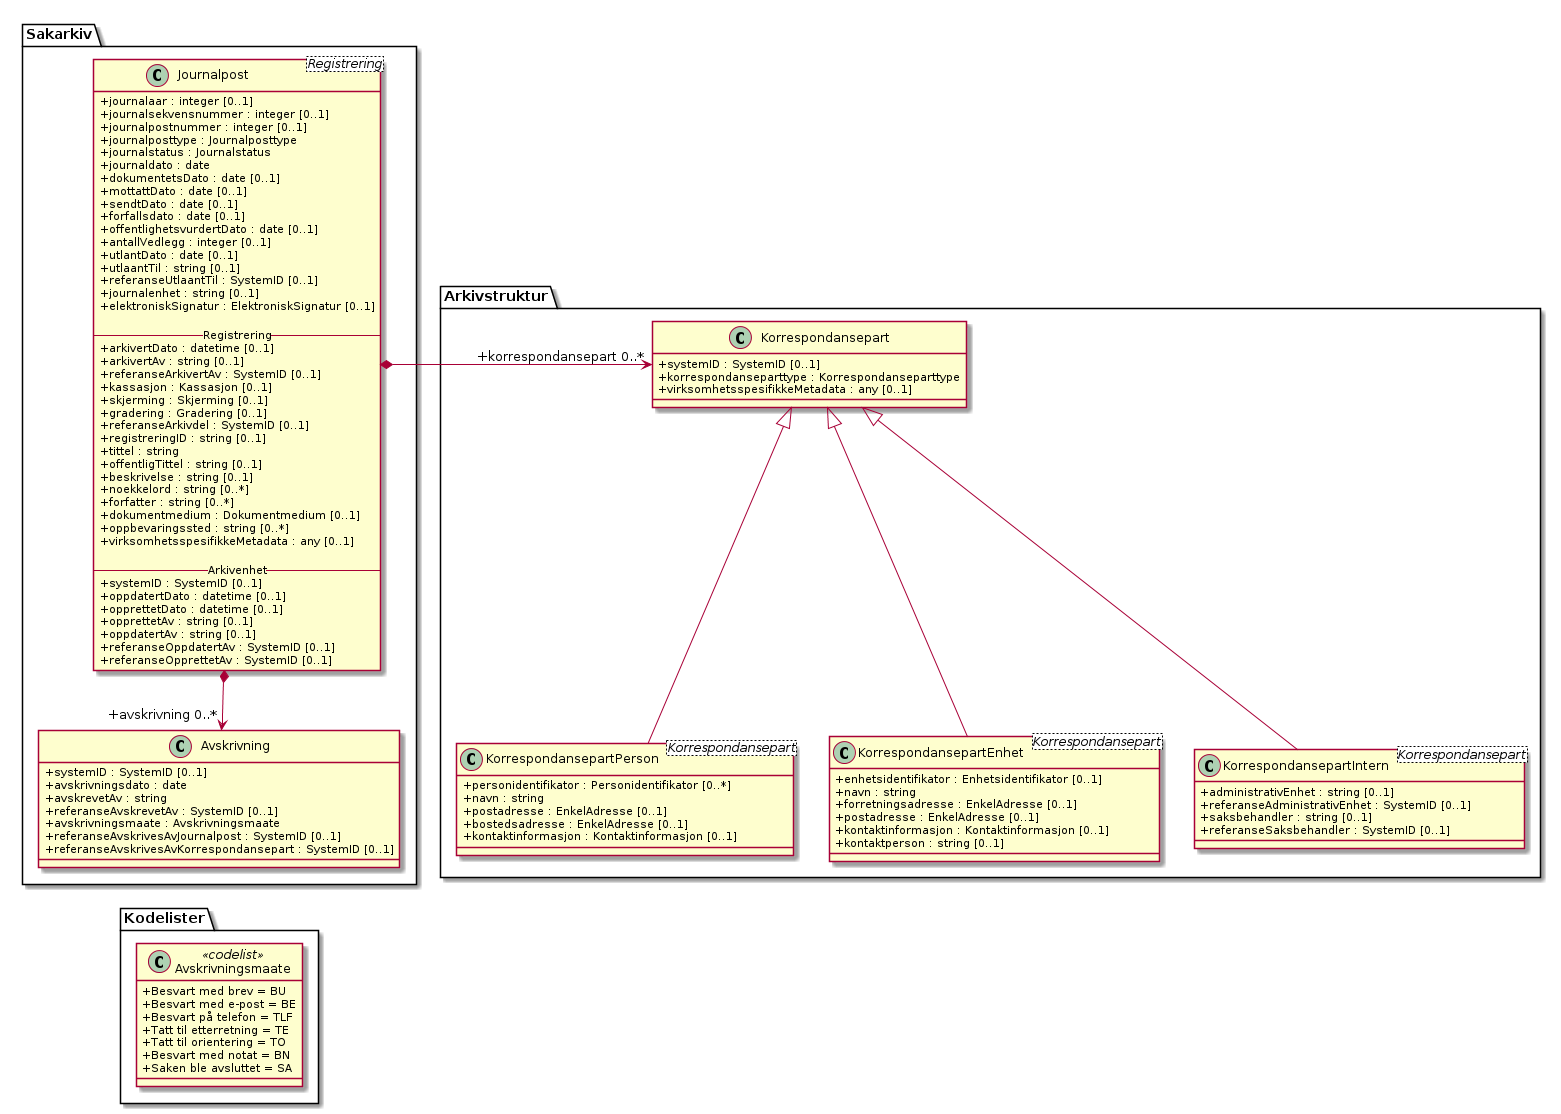Click the '+skjerming : Skjerming [0..1]' attribute
1561x1114 pixels.
[x=184, y=401]
